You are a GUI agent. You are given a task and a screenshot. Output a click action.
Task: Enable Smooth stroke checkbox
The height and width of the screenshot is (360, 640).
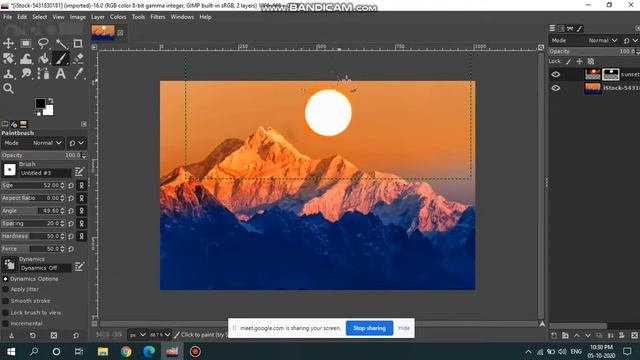[x=5, y=301]
